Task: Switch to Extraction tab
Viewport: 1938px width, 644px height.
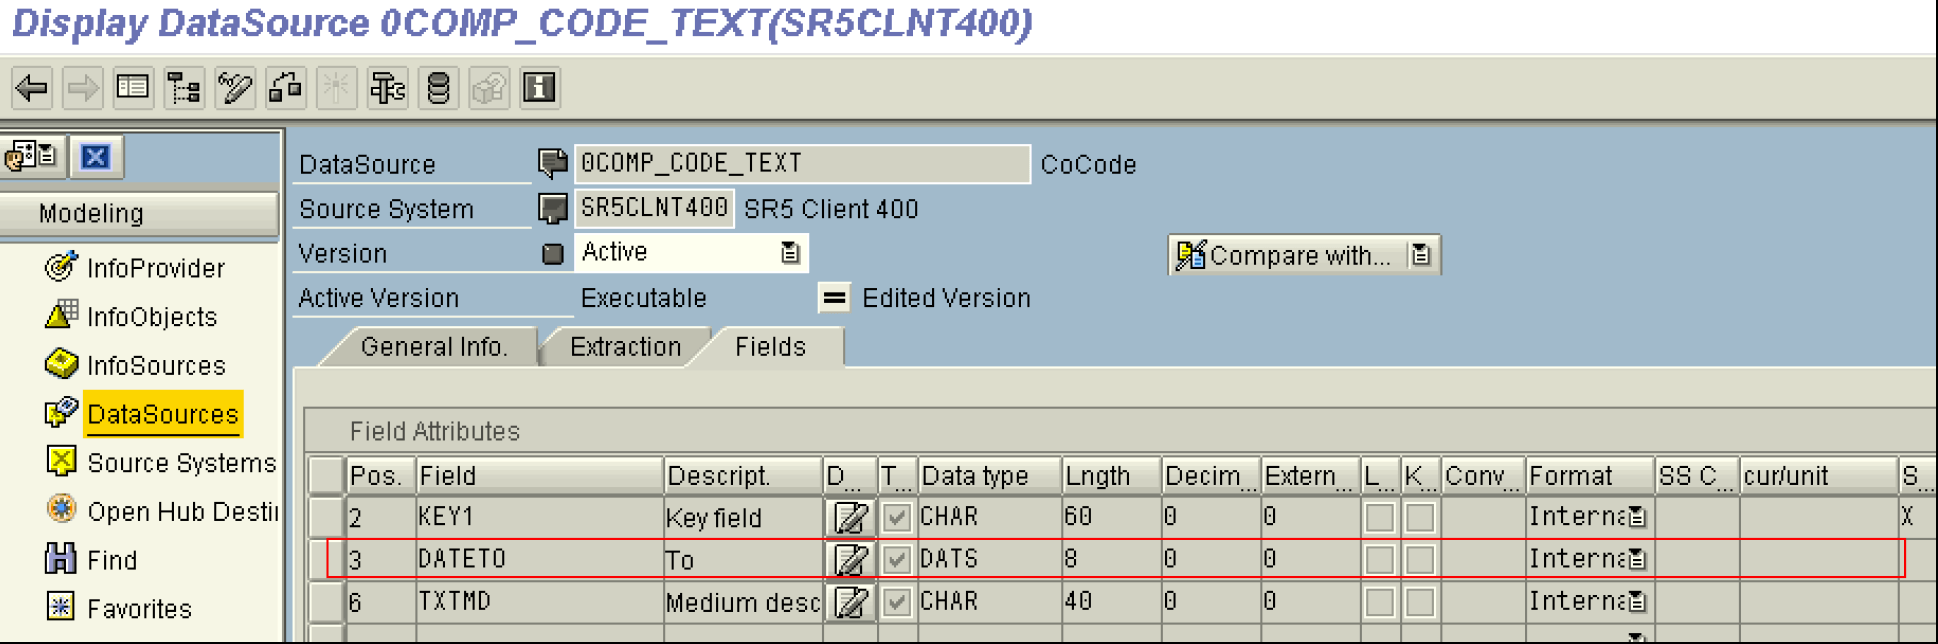Action: click(x=625, y=347)
